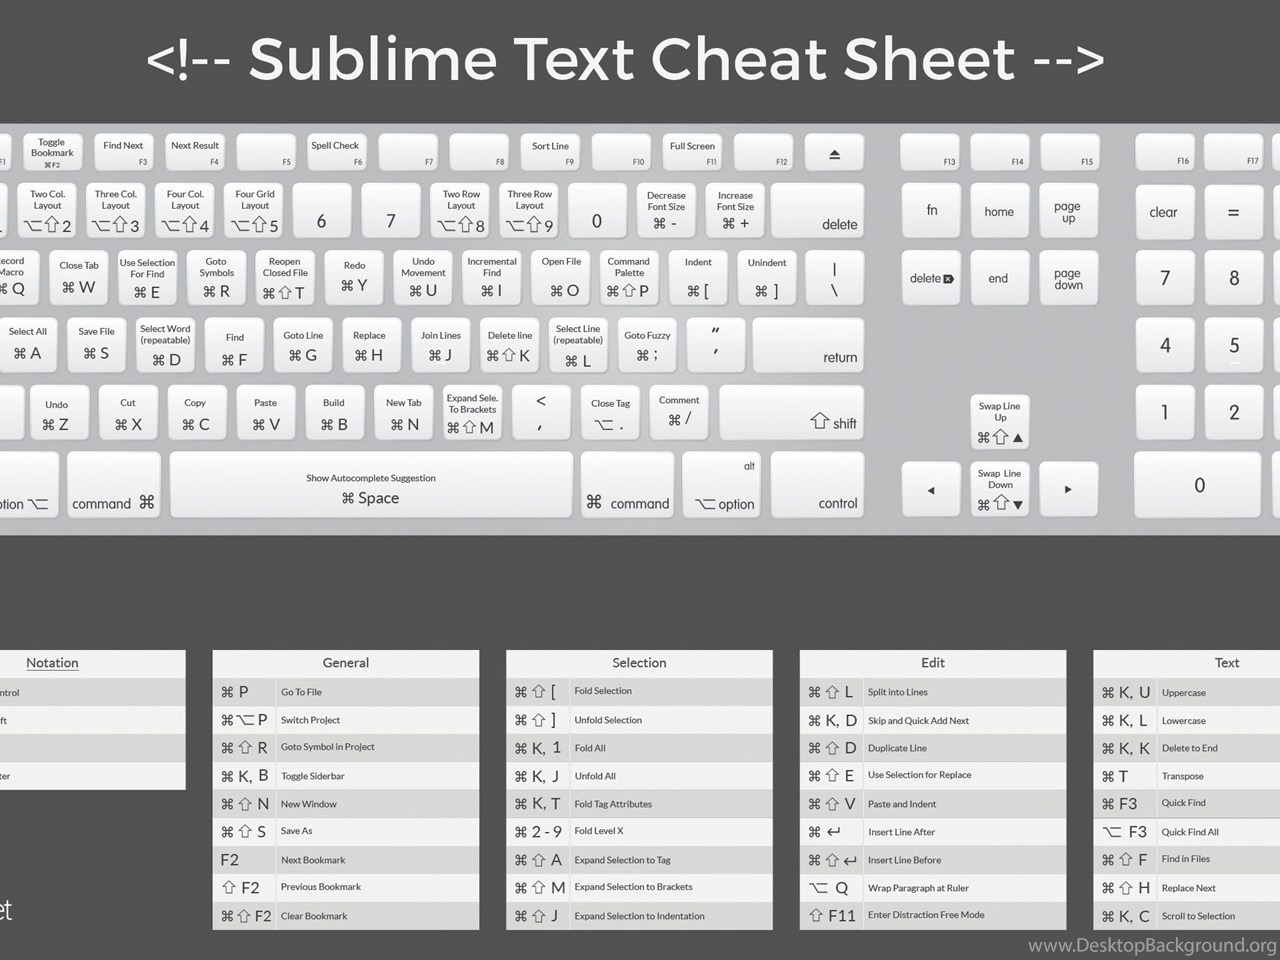
Task: Click the Four Col. Layout key
Action: [x=185, y=211]
